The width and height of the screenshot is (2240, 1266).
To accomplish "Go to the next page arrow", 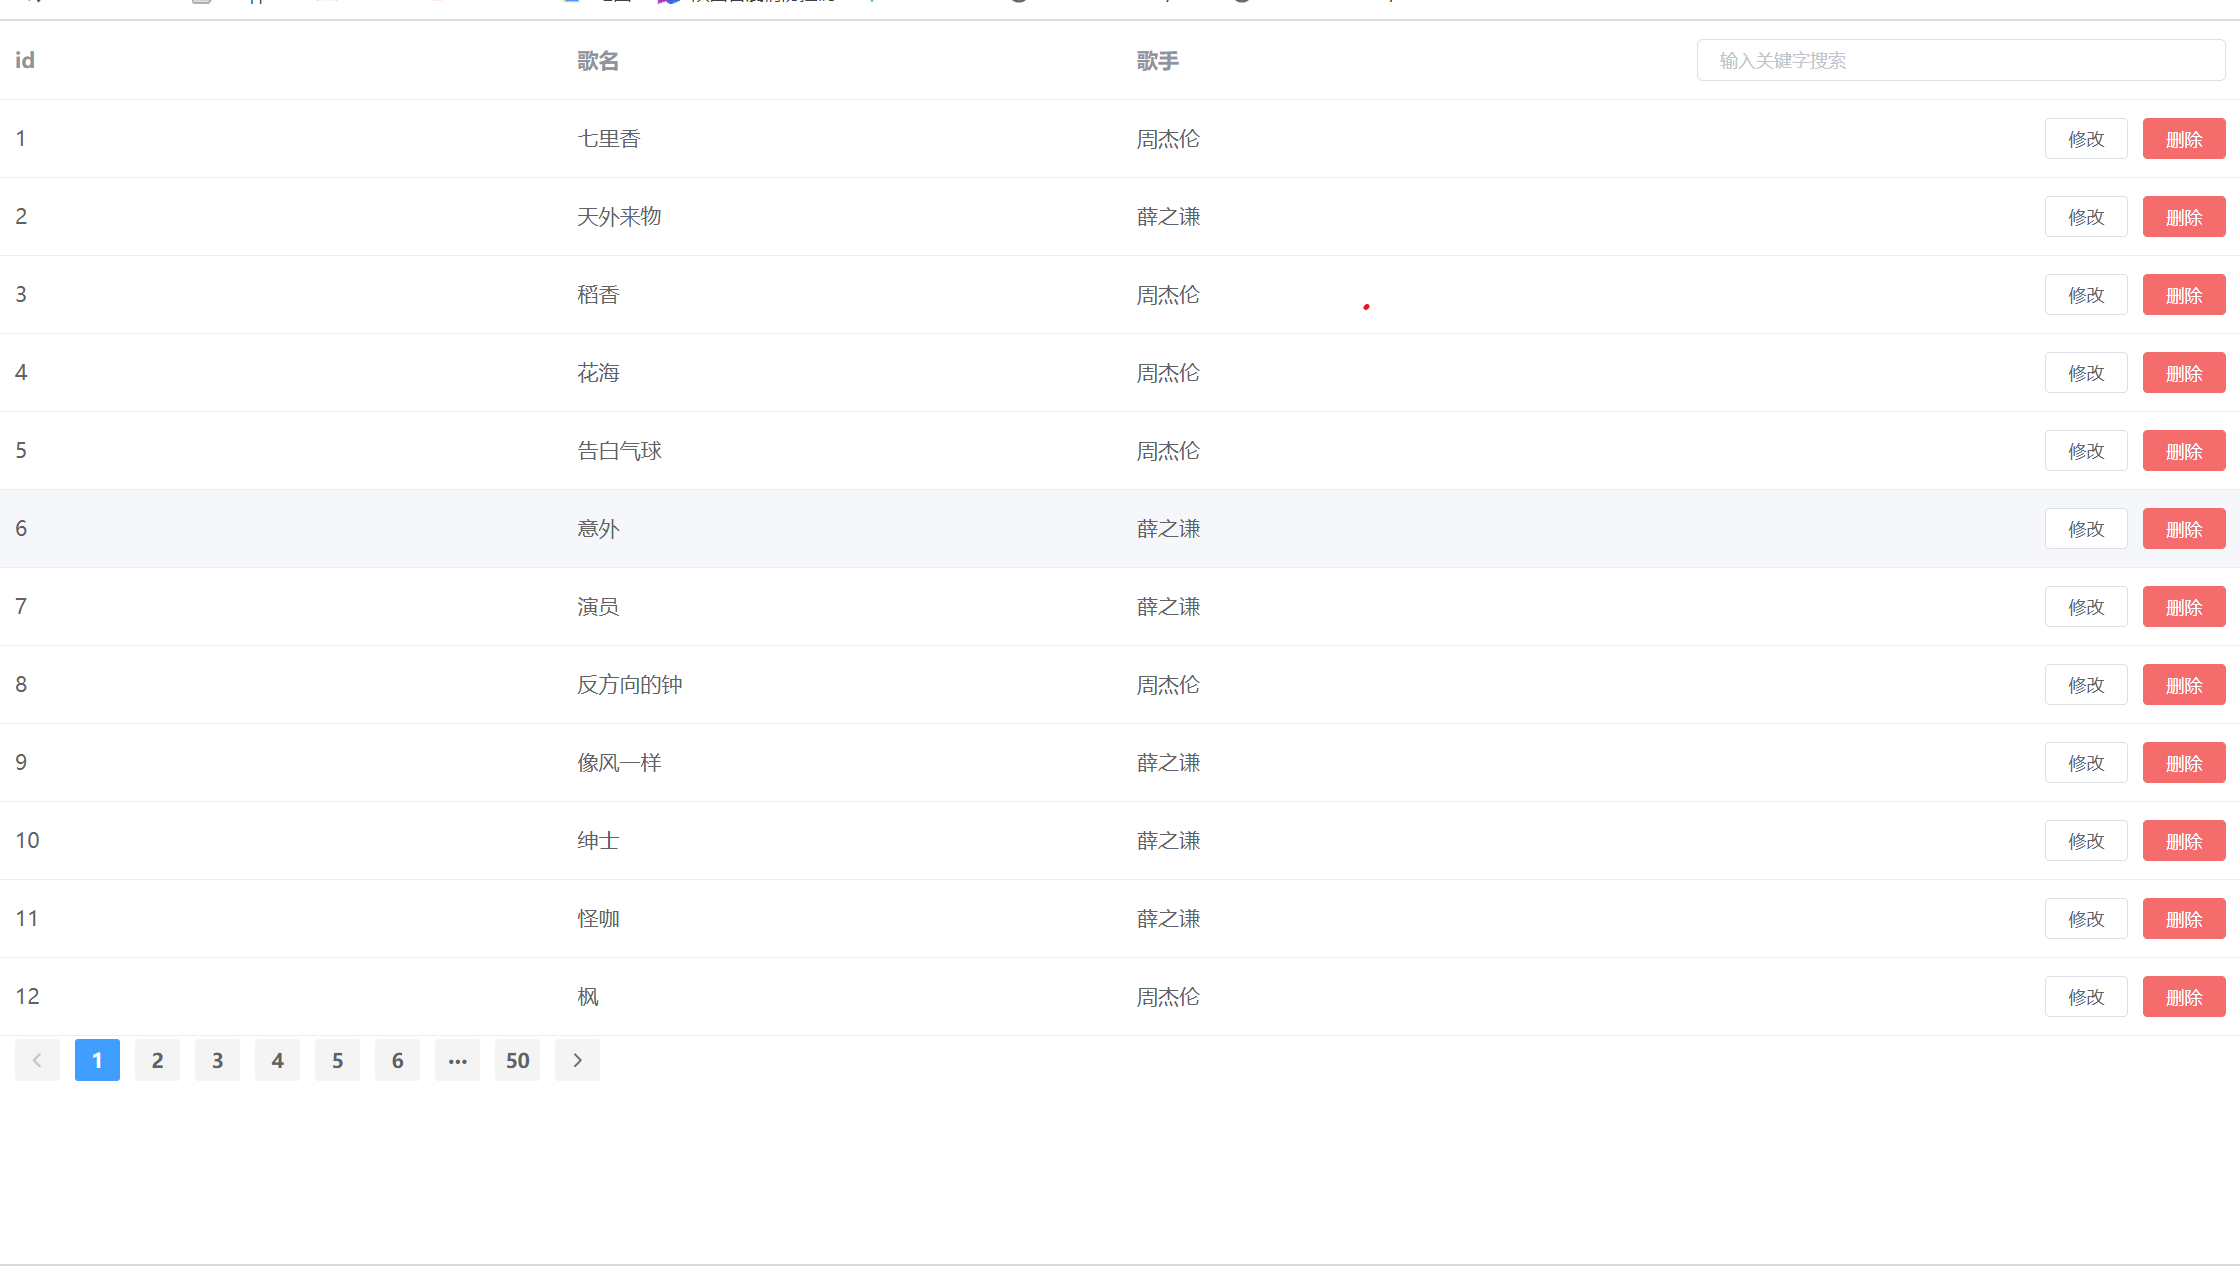I will point(577,1060).
